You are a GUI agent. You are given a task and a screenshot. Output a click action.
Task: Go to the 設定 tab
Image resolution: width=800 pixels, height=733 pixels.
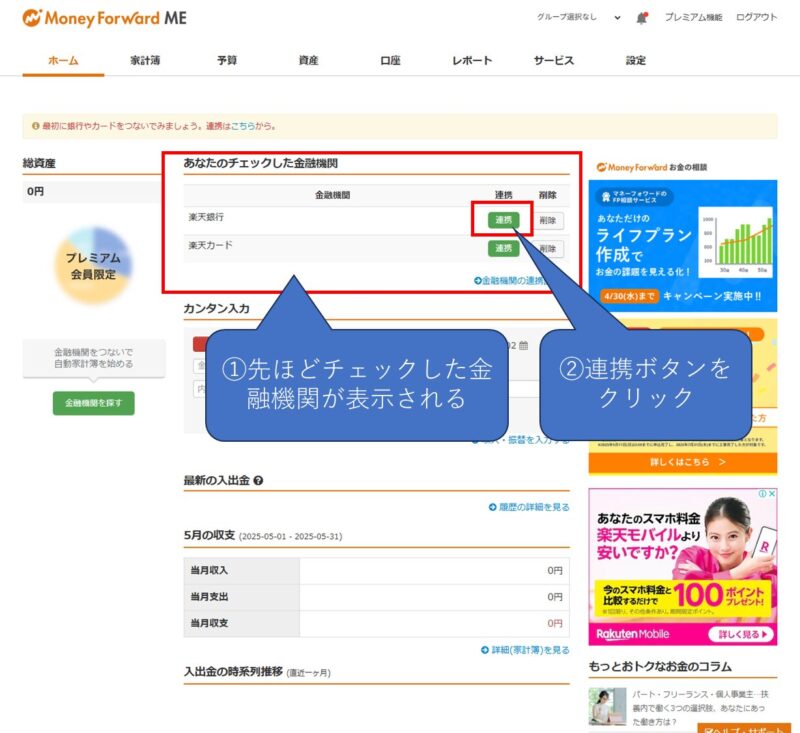click(636, 61)
